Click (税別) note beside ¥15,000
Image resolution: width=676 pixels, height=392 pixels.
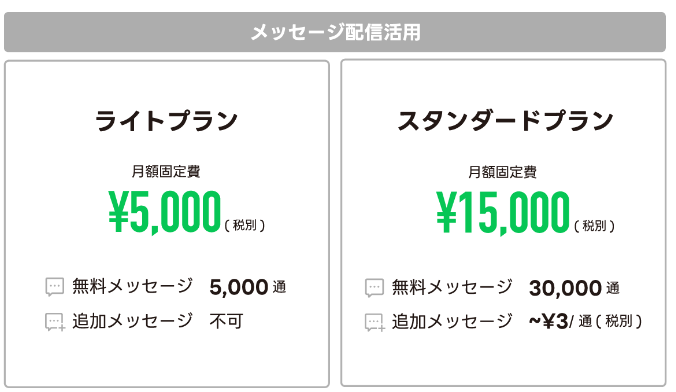click(595, 226)
